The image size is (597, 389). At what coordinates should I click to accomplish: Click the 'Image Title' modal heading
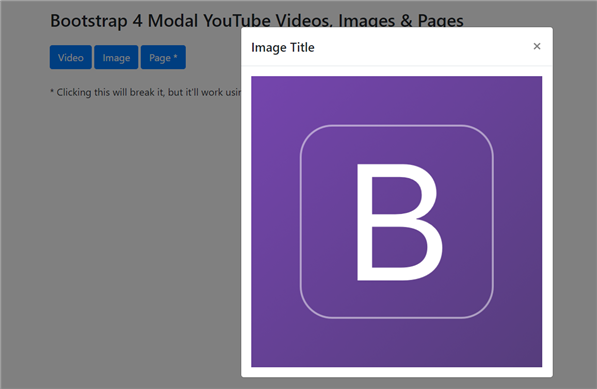283,48
